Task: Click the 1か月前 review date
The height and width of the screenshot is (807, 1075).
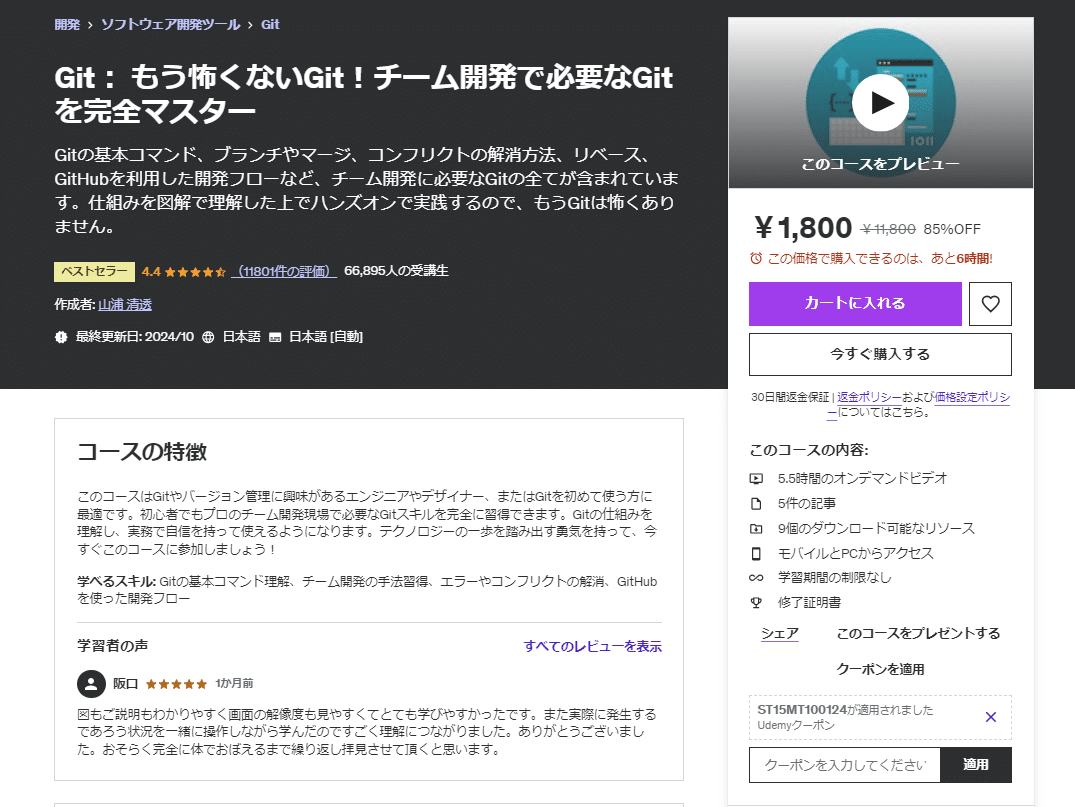Action: click(x=234, y=684)
